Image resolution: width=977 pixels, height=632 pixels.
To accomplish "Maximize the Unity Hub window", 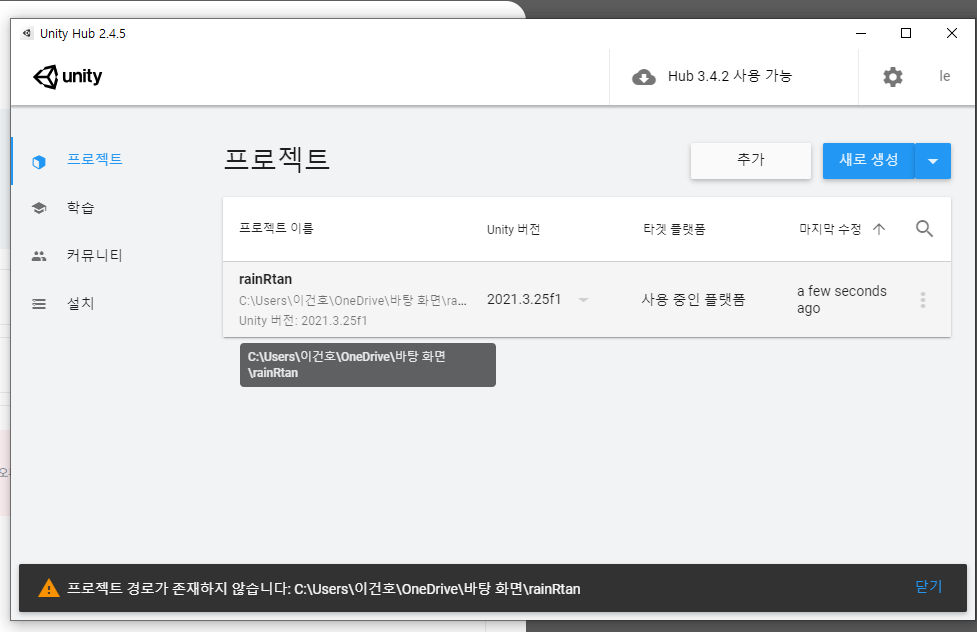I will (906, 33).
